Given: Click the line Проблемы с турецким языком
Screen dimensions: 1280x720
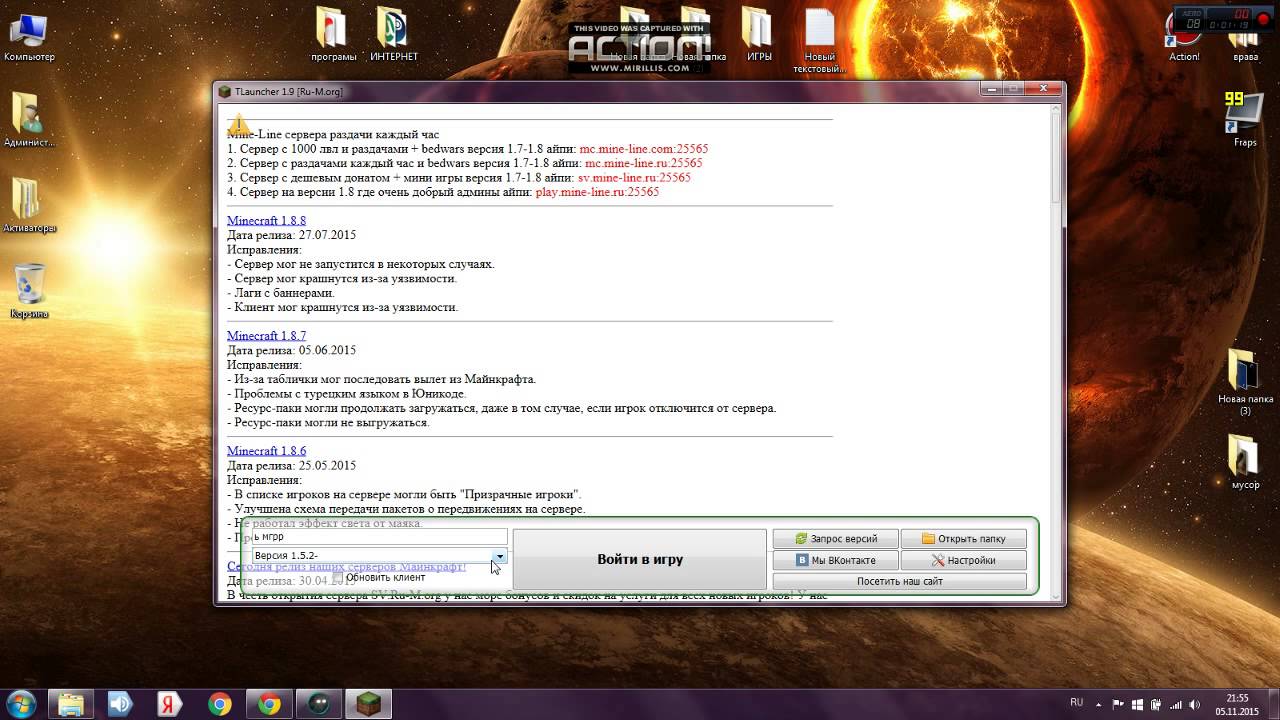Looking at the screenshot, I should click(x=347, y=394).
